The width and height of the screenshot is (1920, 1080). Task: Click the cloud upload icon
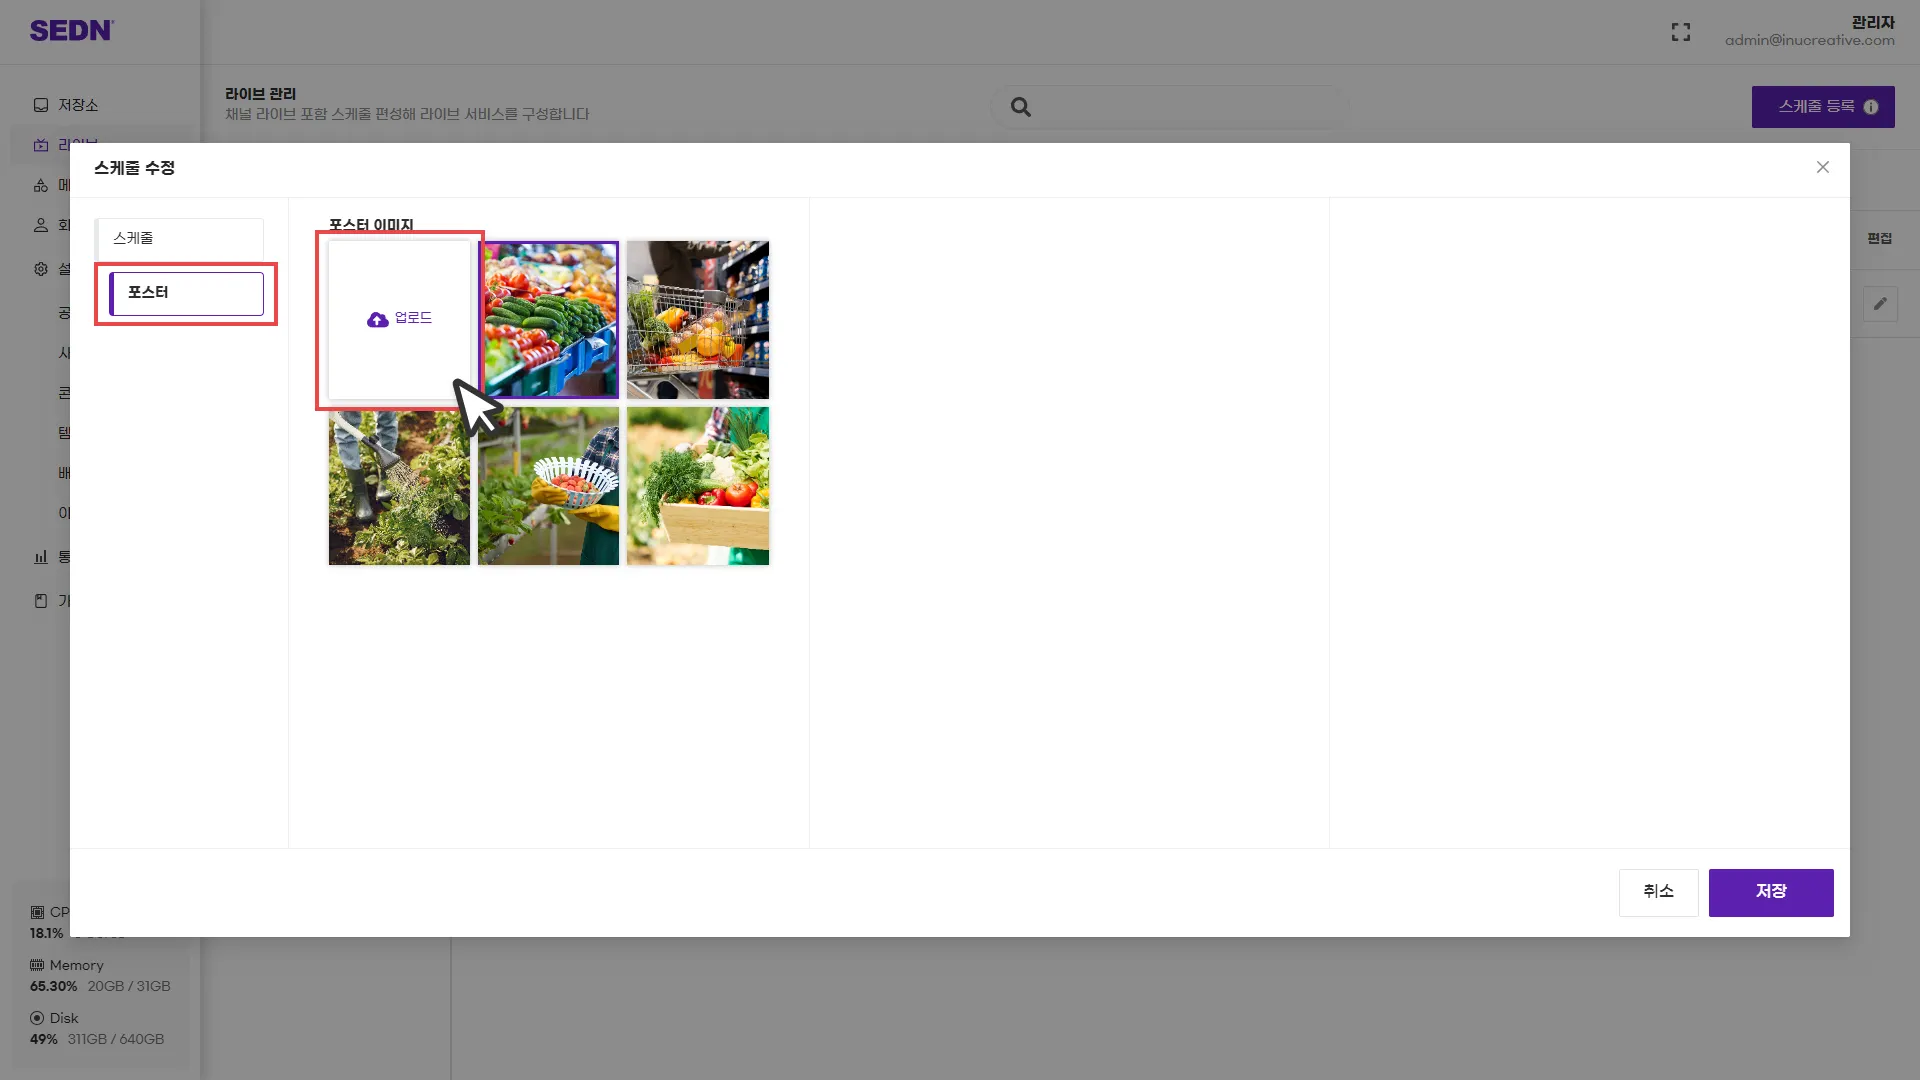[377, 320]
